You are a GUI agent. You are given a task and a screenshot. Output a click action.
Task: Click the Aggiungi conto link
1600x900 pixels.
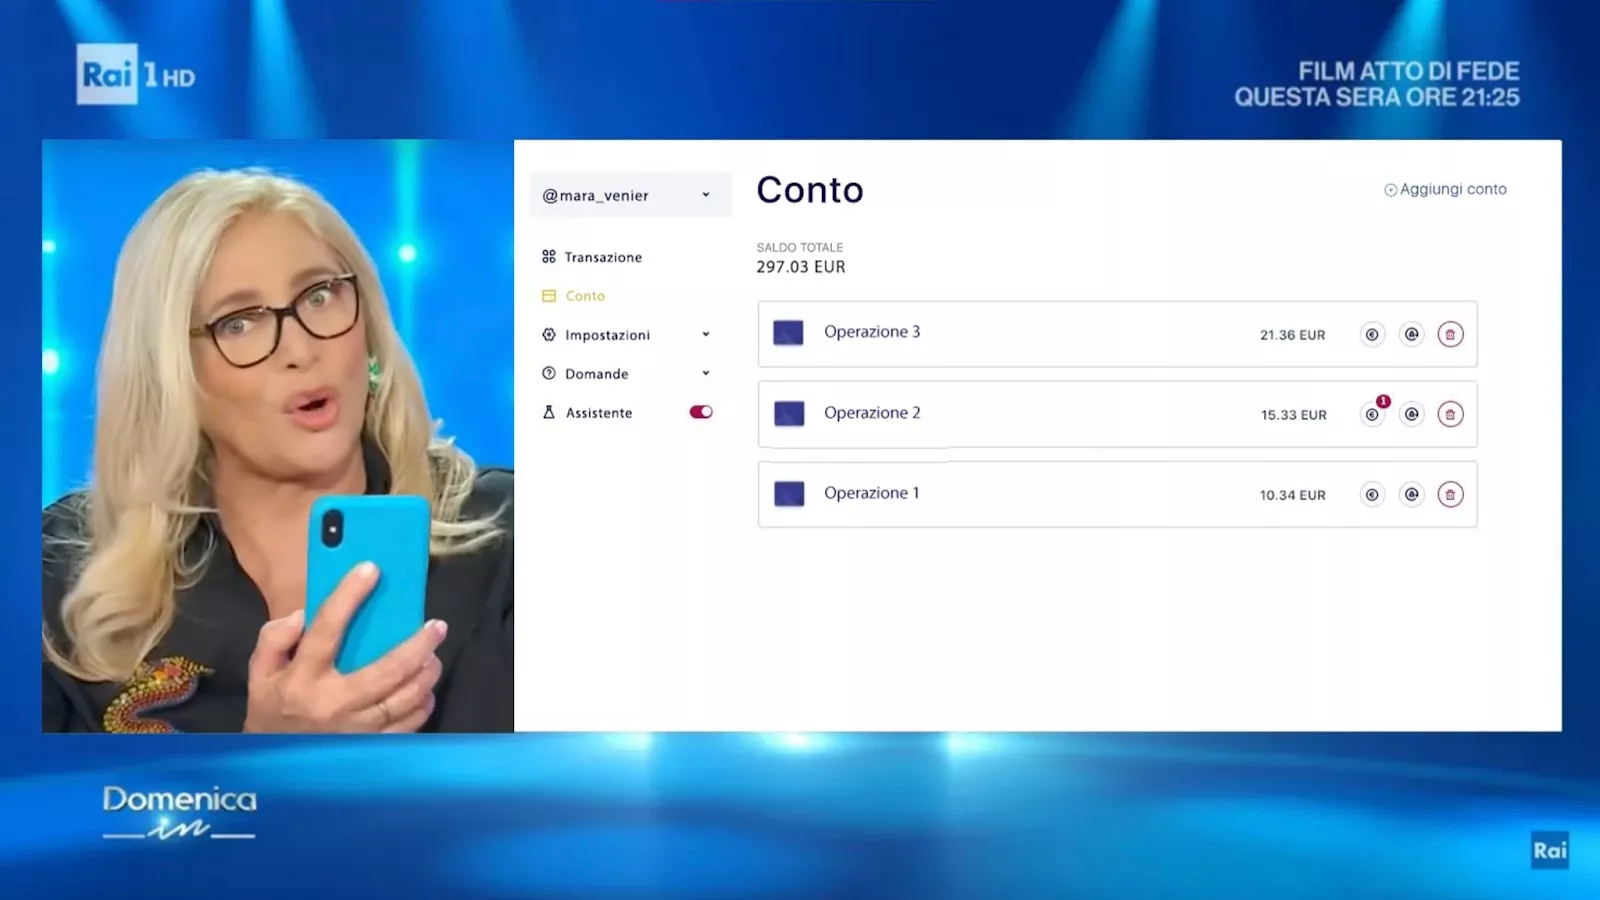click(1453, 189)
